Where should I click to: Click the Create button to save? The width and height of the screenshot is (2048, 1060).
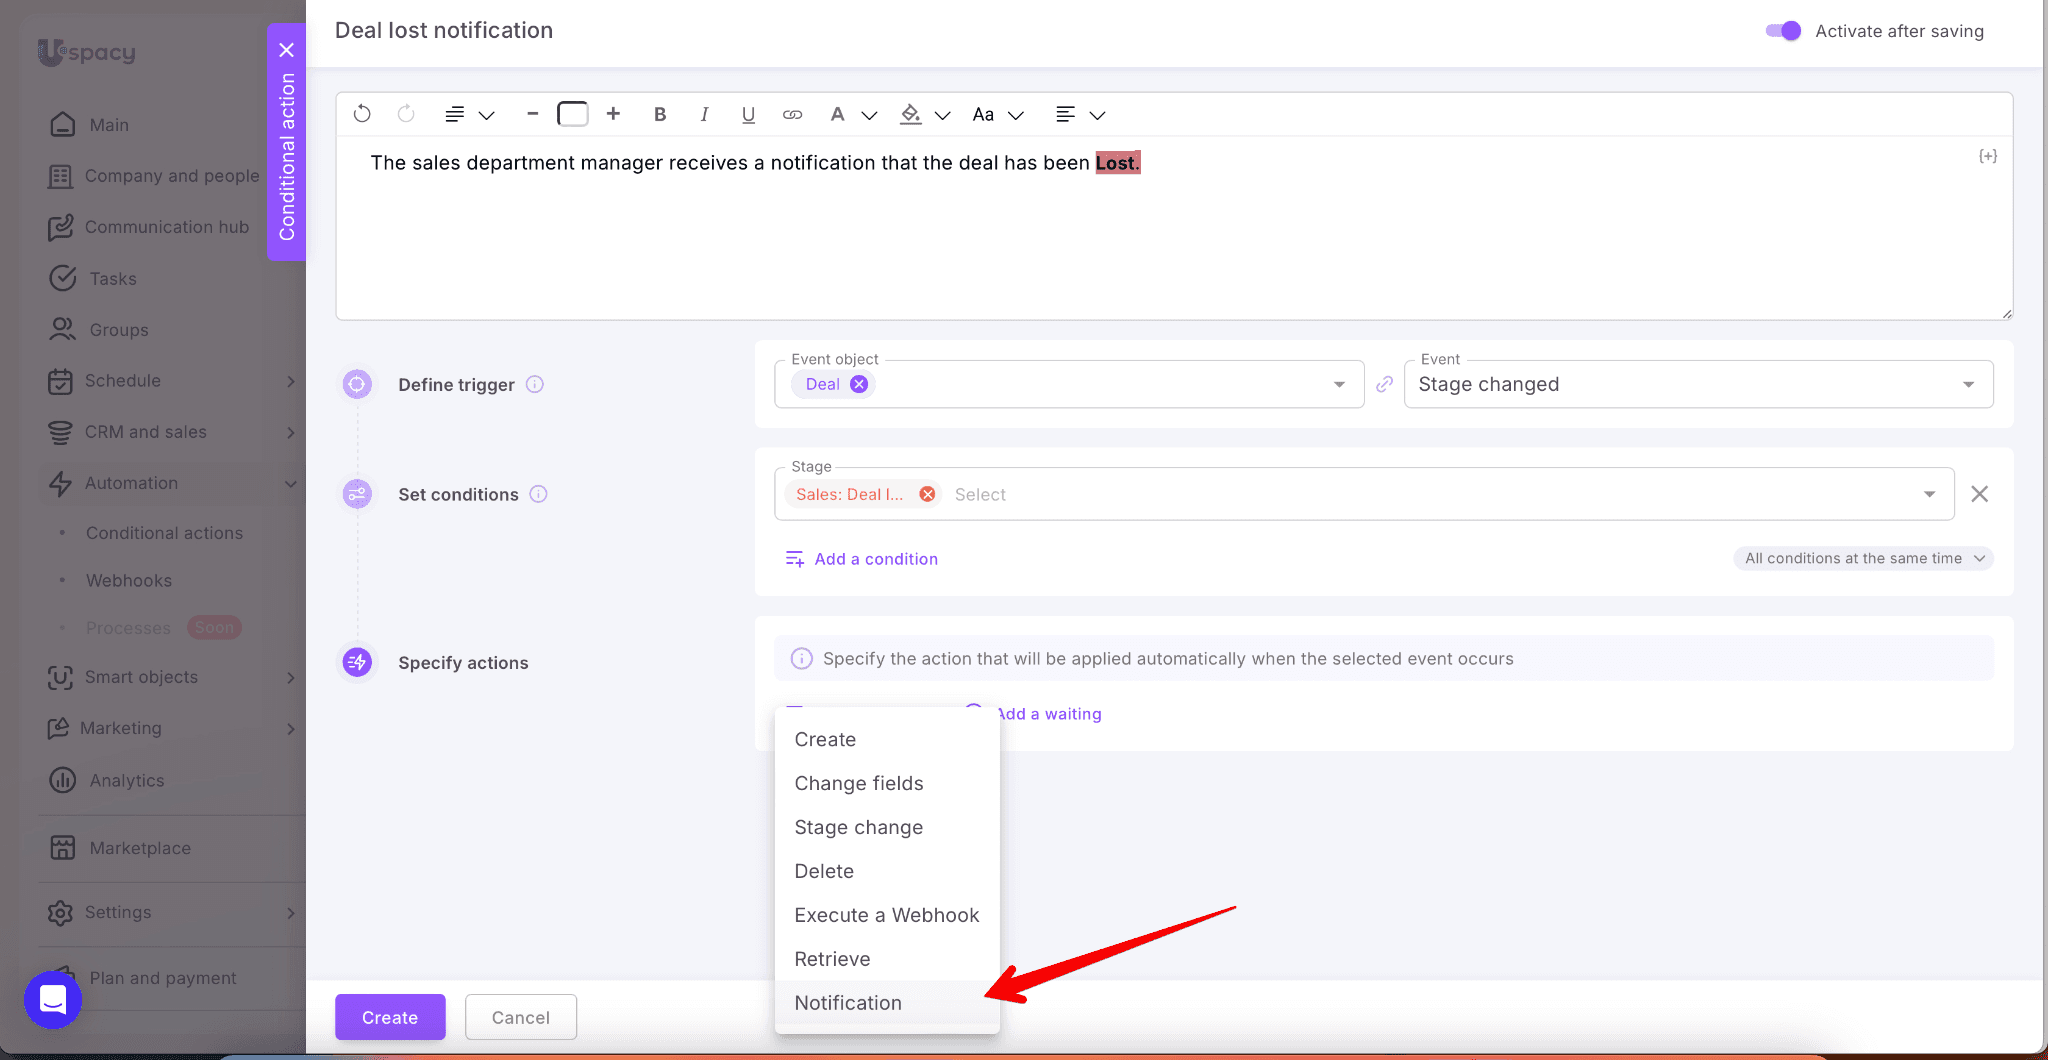(x=390, y=1017)
